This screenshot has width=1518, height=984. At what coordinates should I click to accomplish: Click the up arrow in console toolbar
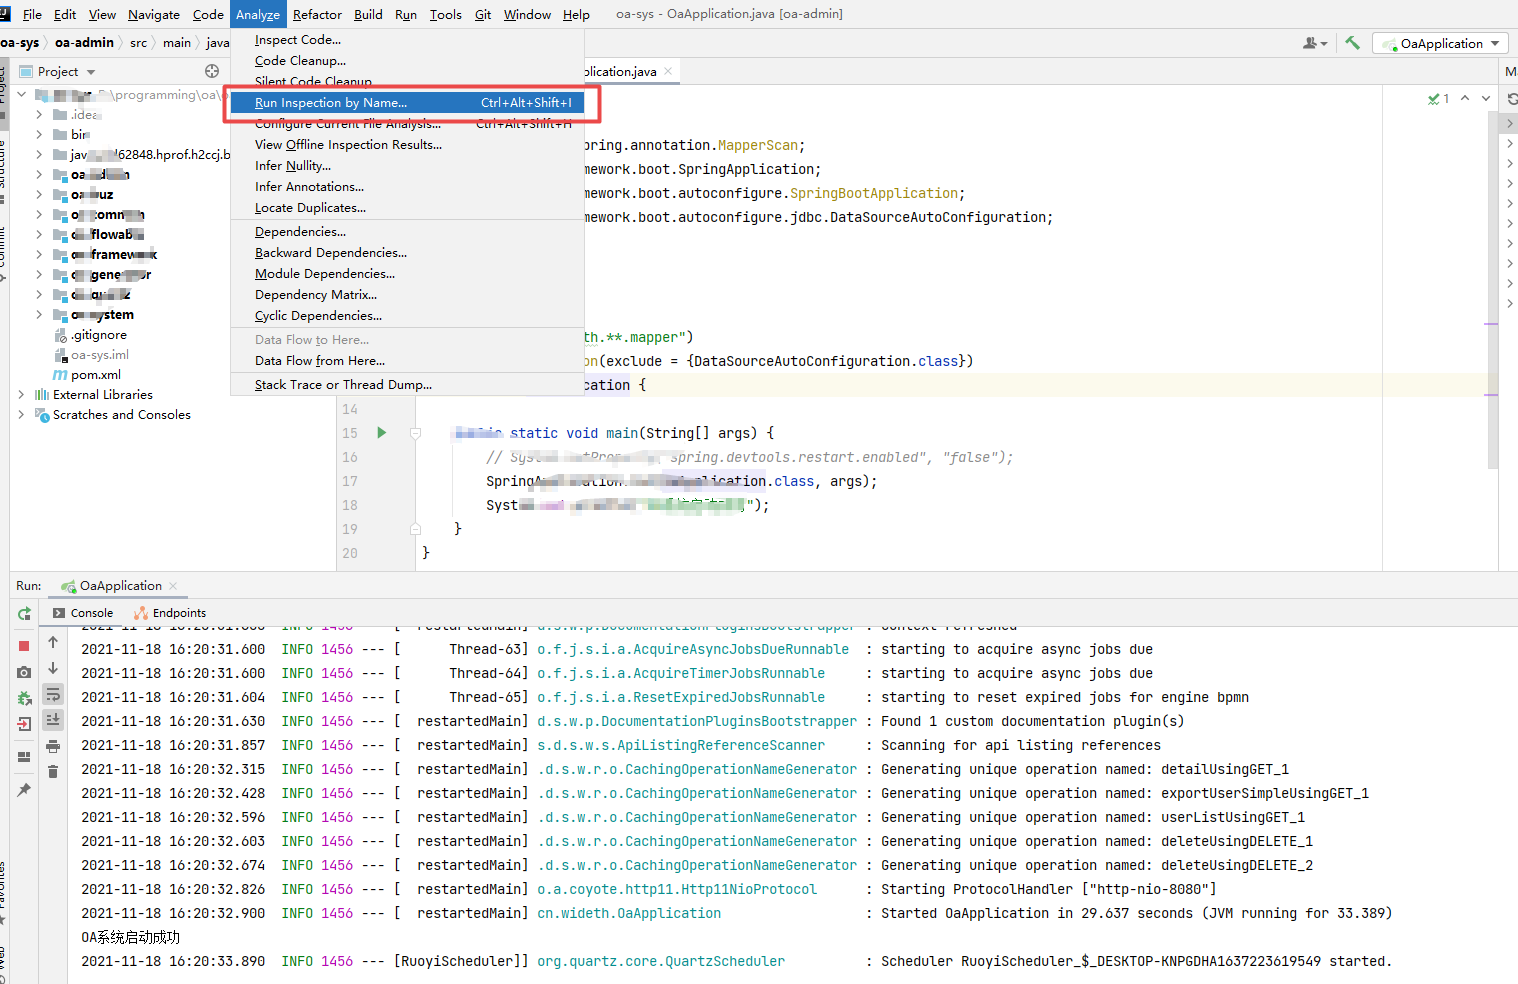(x=53, y=642)
